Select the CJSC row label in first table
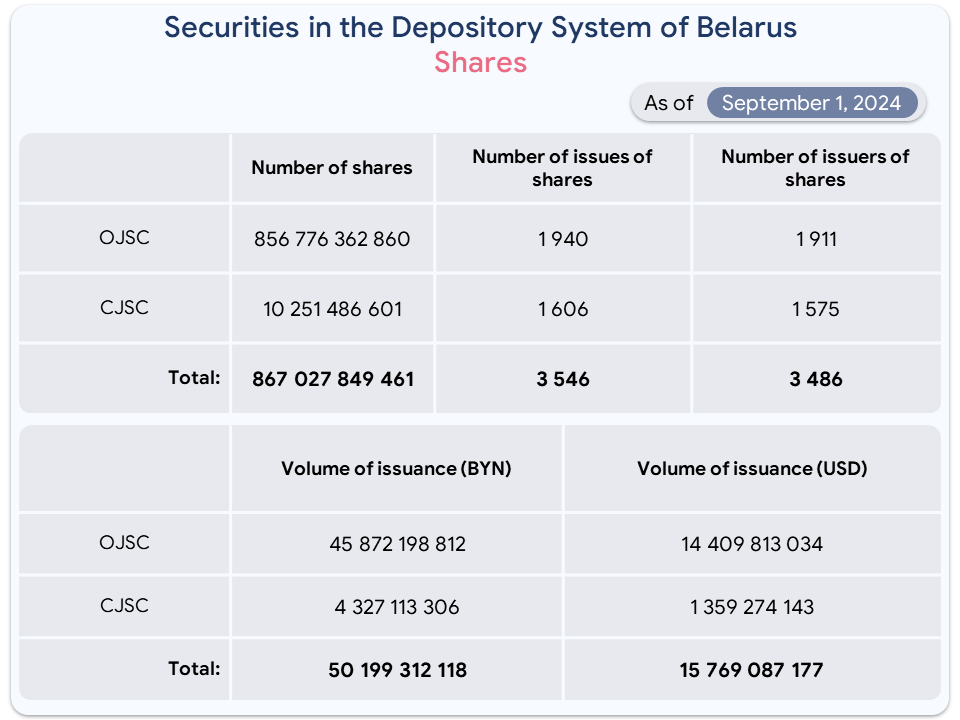The height and width of the screenshot is (720, 960). (124, 307)
